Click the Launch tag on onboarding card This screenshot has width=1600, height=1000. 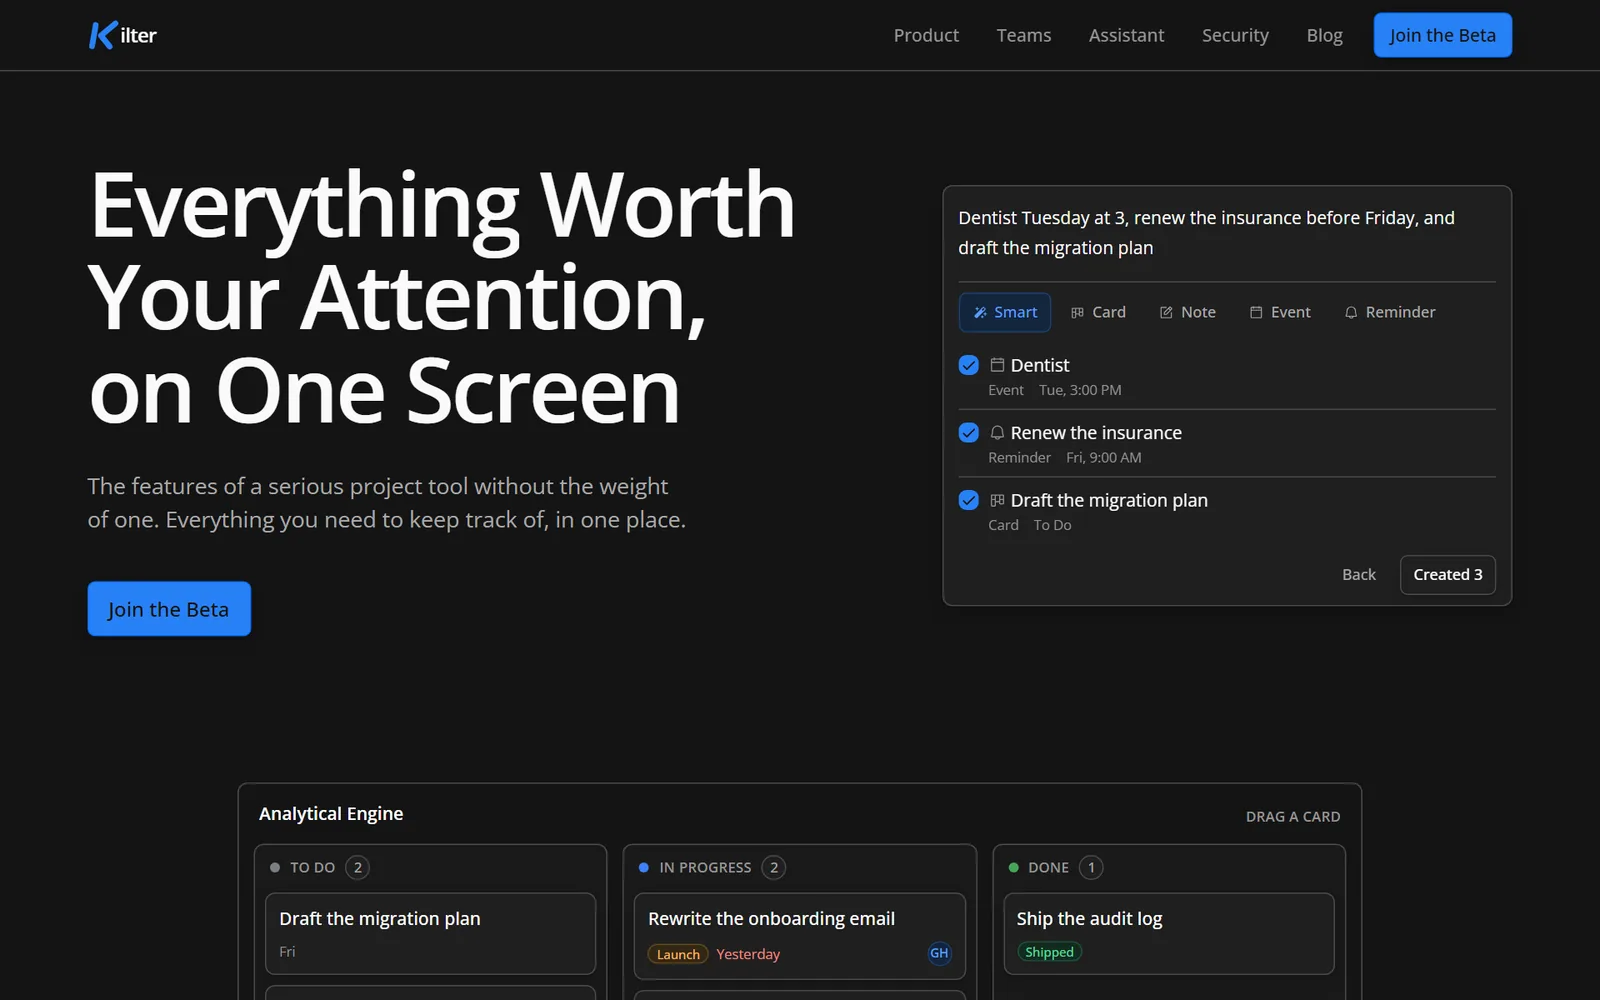[678, 954]
